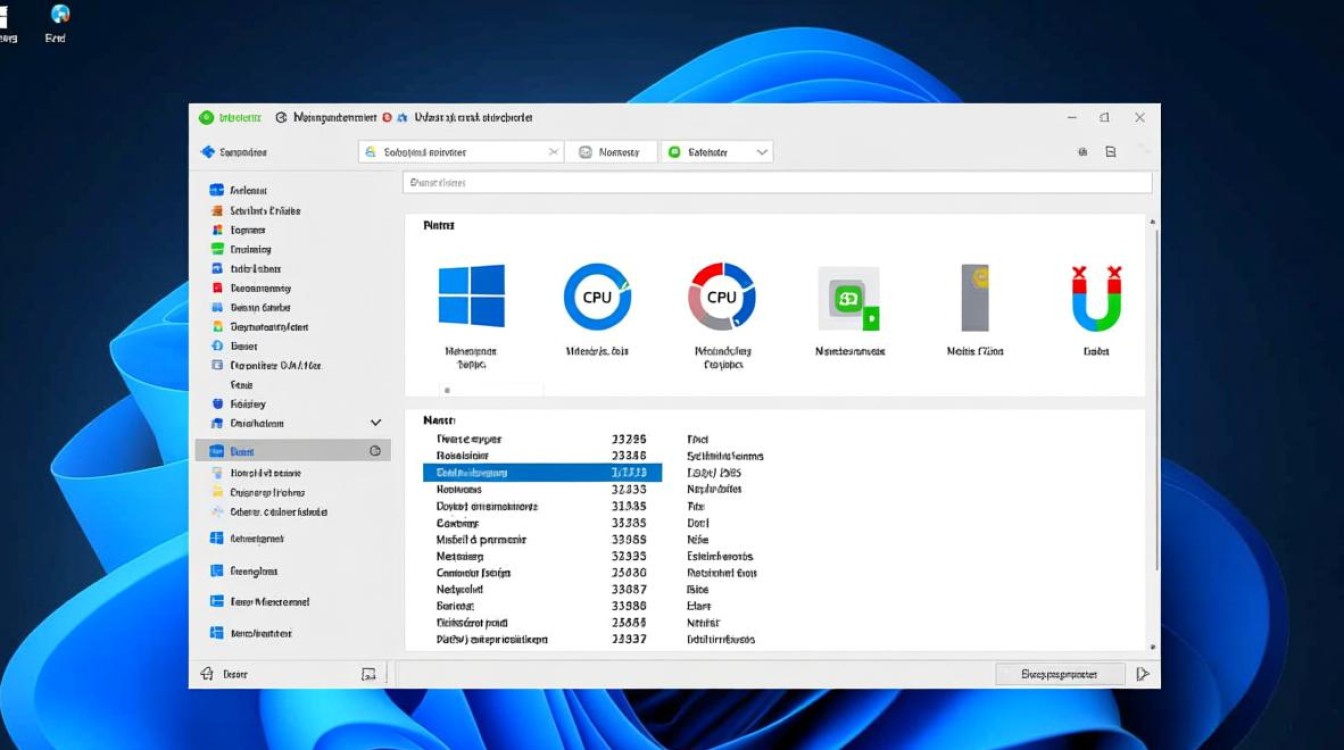Click the small panel icon beside bottom-left home bar

point(368,675)
